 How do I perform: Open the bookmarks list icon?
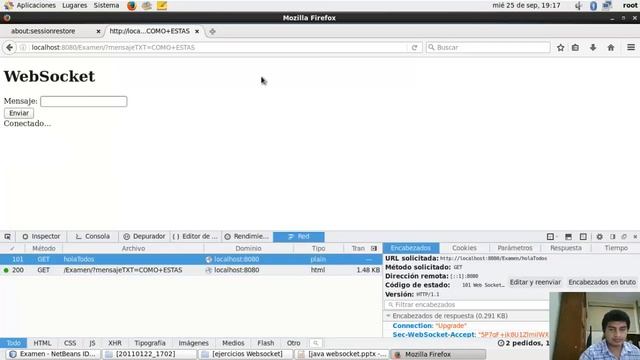576,47
